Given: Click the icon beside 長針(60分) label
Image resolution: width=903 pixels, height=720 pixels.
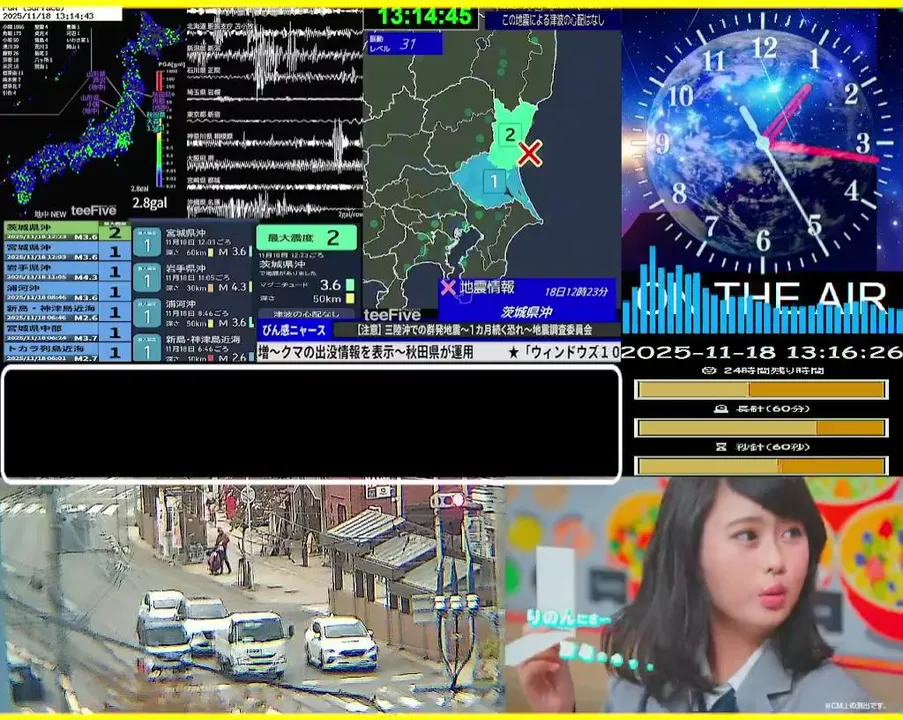Looking at the screenshot, I should click(x=720, y=408).
